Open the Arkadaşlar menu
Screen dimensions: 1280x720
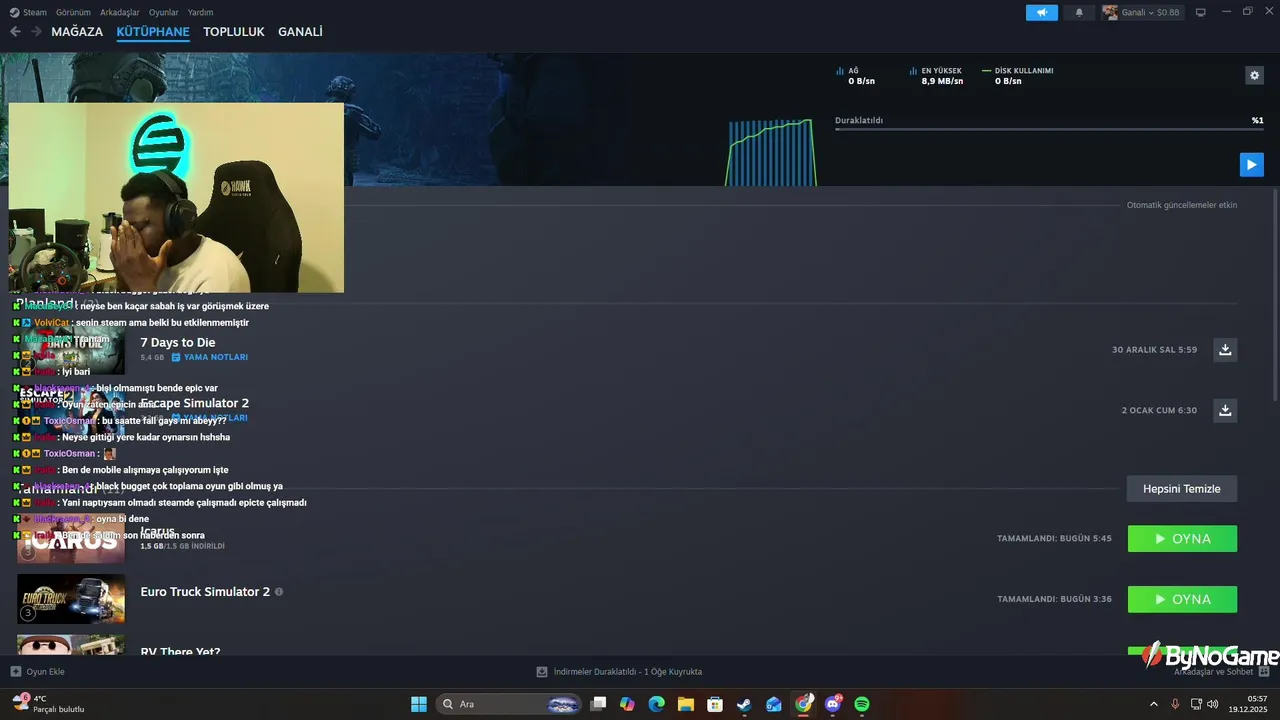pyautogui.click(x=119, y=12)
